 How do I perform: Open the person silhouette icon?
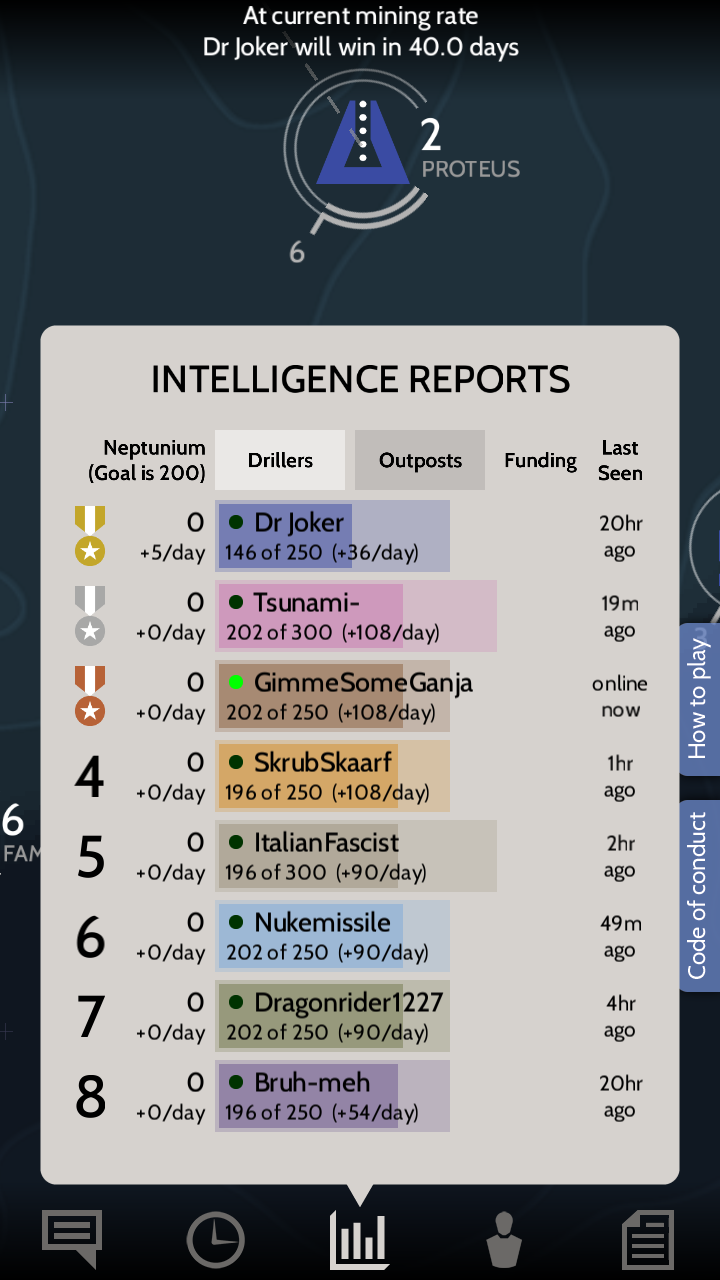(x=504, y=1240)
